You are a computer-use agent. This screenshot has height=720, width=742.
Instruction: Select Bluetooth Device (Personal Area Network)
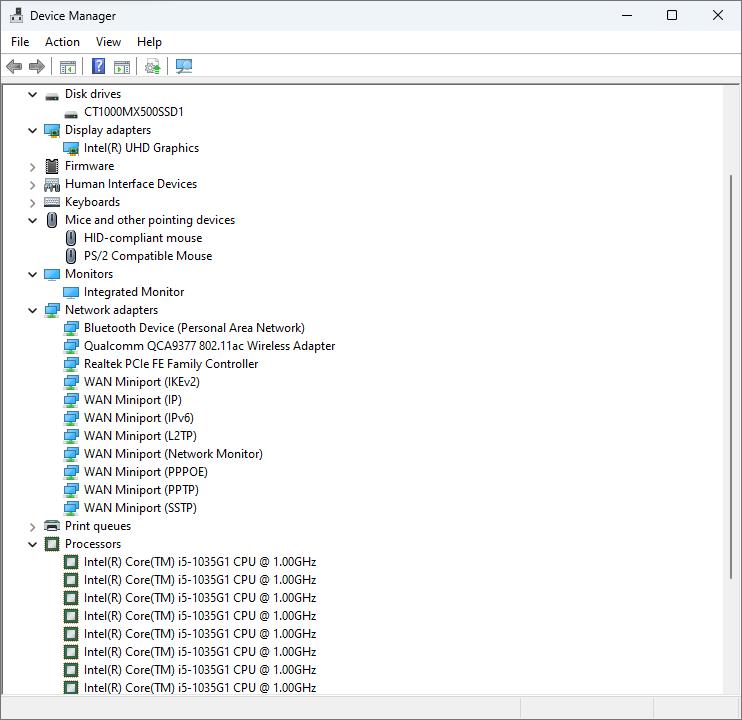tap(194, 328)
